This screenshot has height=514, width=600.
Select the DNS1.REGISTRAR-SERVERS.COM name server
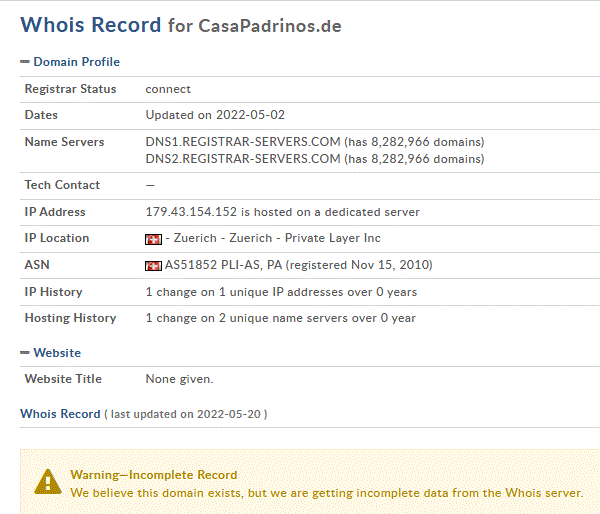(243, 142)
